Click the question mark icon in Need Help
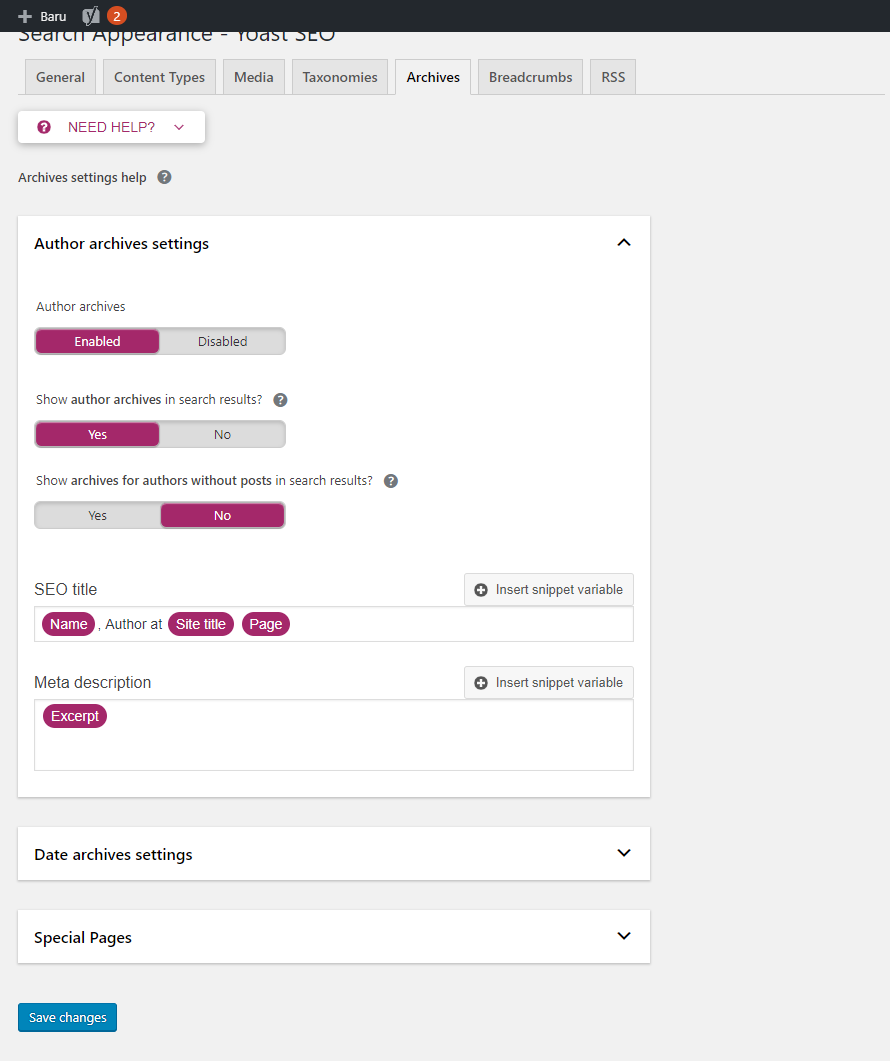Image resolution: width=890 pixels, height=1061 pixels. pos(44,127)
